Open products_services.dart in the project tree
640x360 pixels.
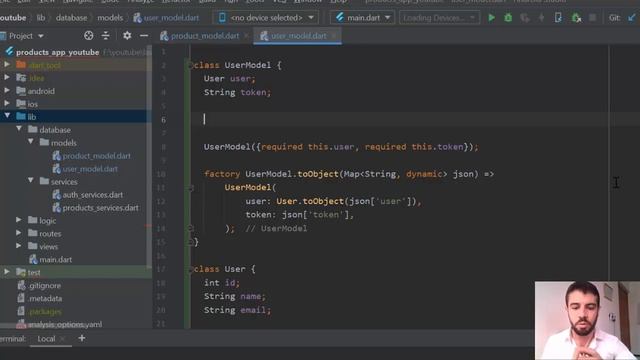100,208
